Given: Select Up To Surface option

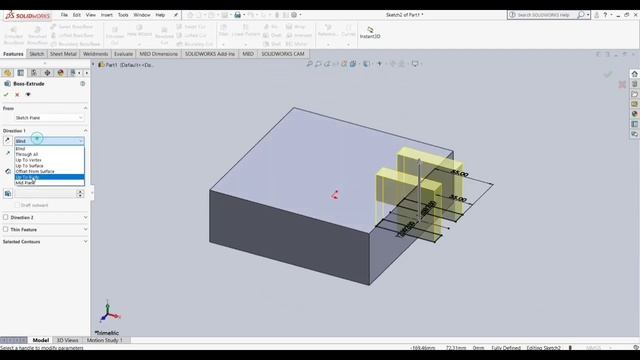Looking at the screenshot, I should [x=49, y=166].
